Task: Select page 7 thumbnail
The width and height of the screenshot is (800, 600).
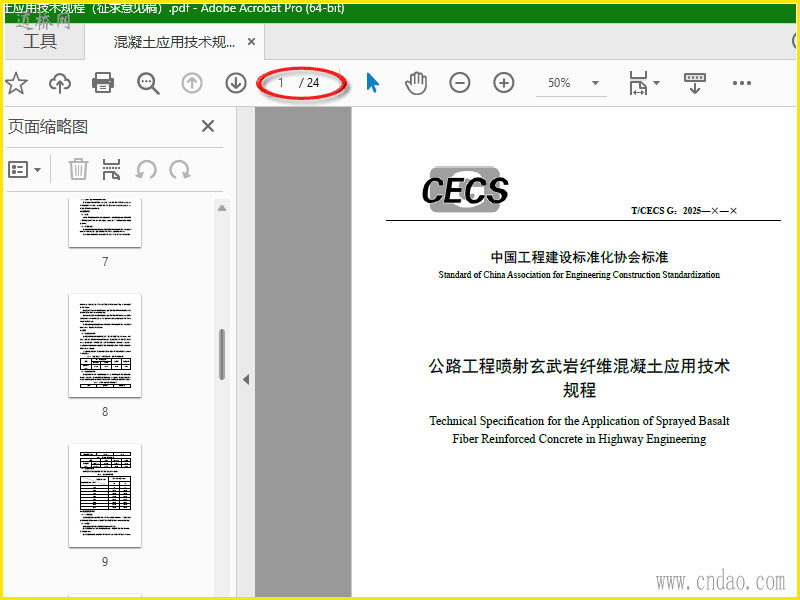Action: click(105, 223)
